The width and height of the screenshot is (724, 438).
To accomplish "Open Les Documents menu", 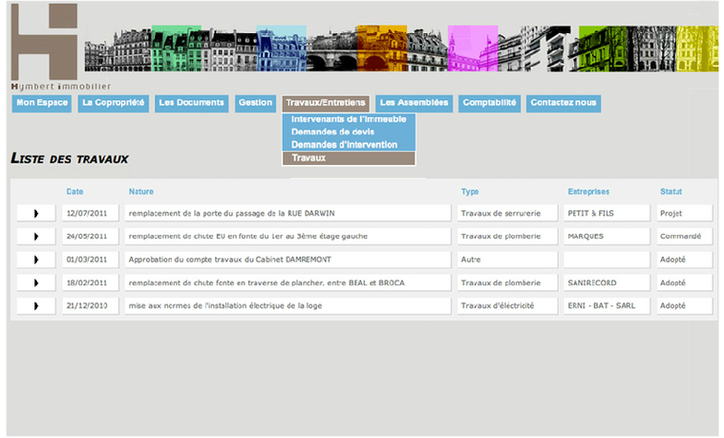I will click(191, 103).
